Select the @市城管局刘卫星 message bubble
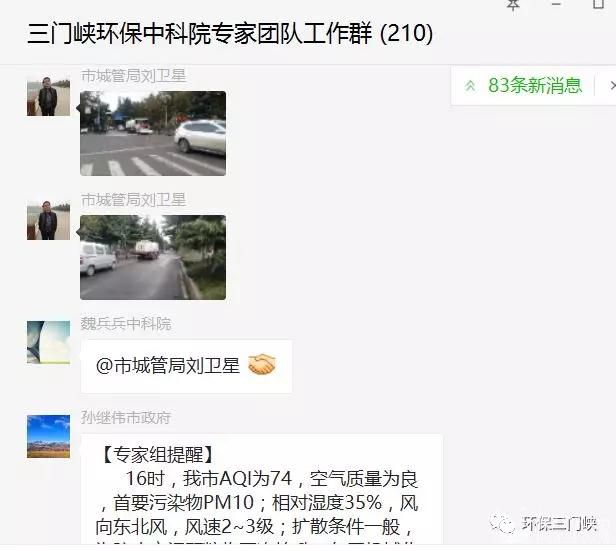Viewport: 616px width, 551px height. pos(186,366)
